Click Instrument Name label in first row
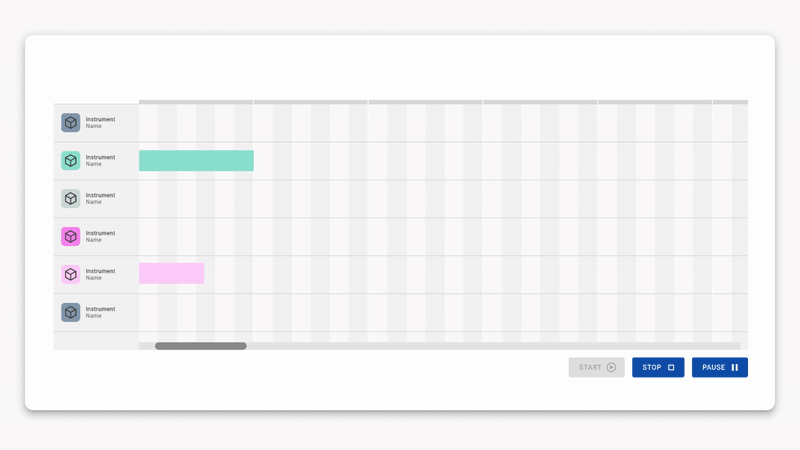Screen dimensions: 800x450 pos(100,122)
